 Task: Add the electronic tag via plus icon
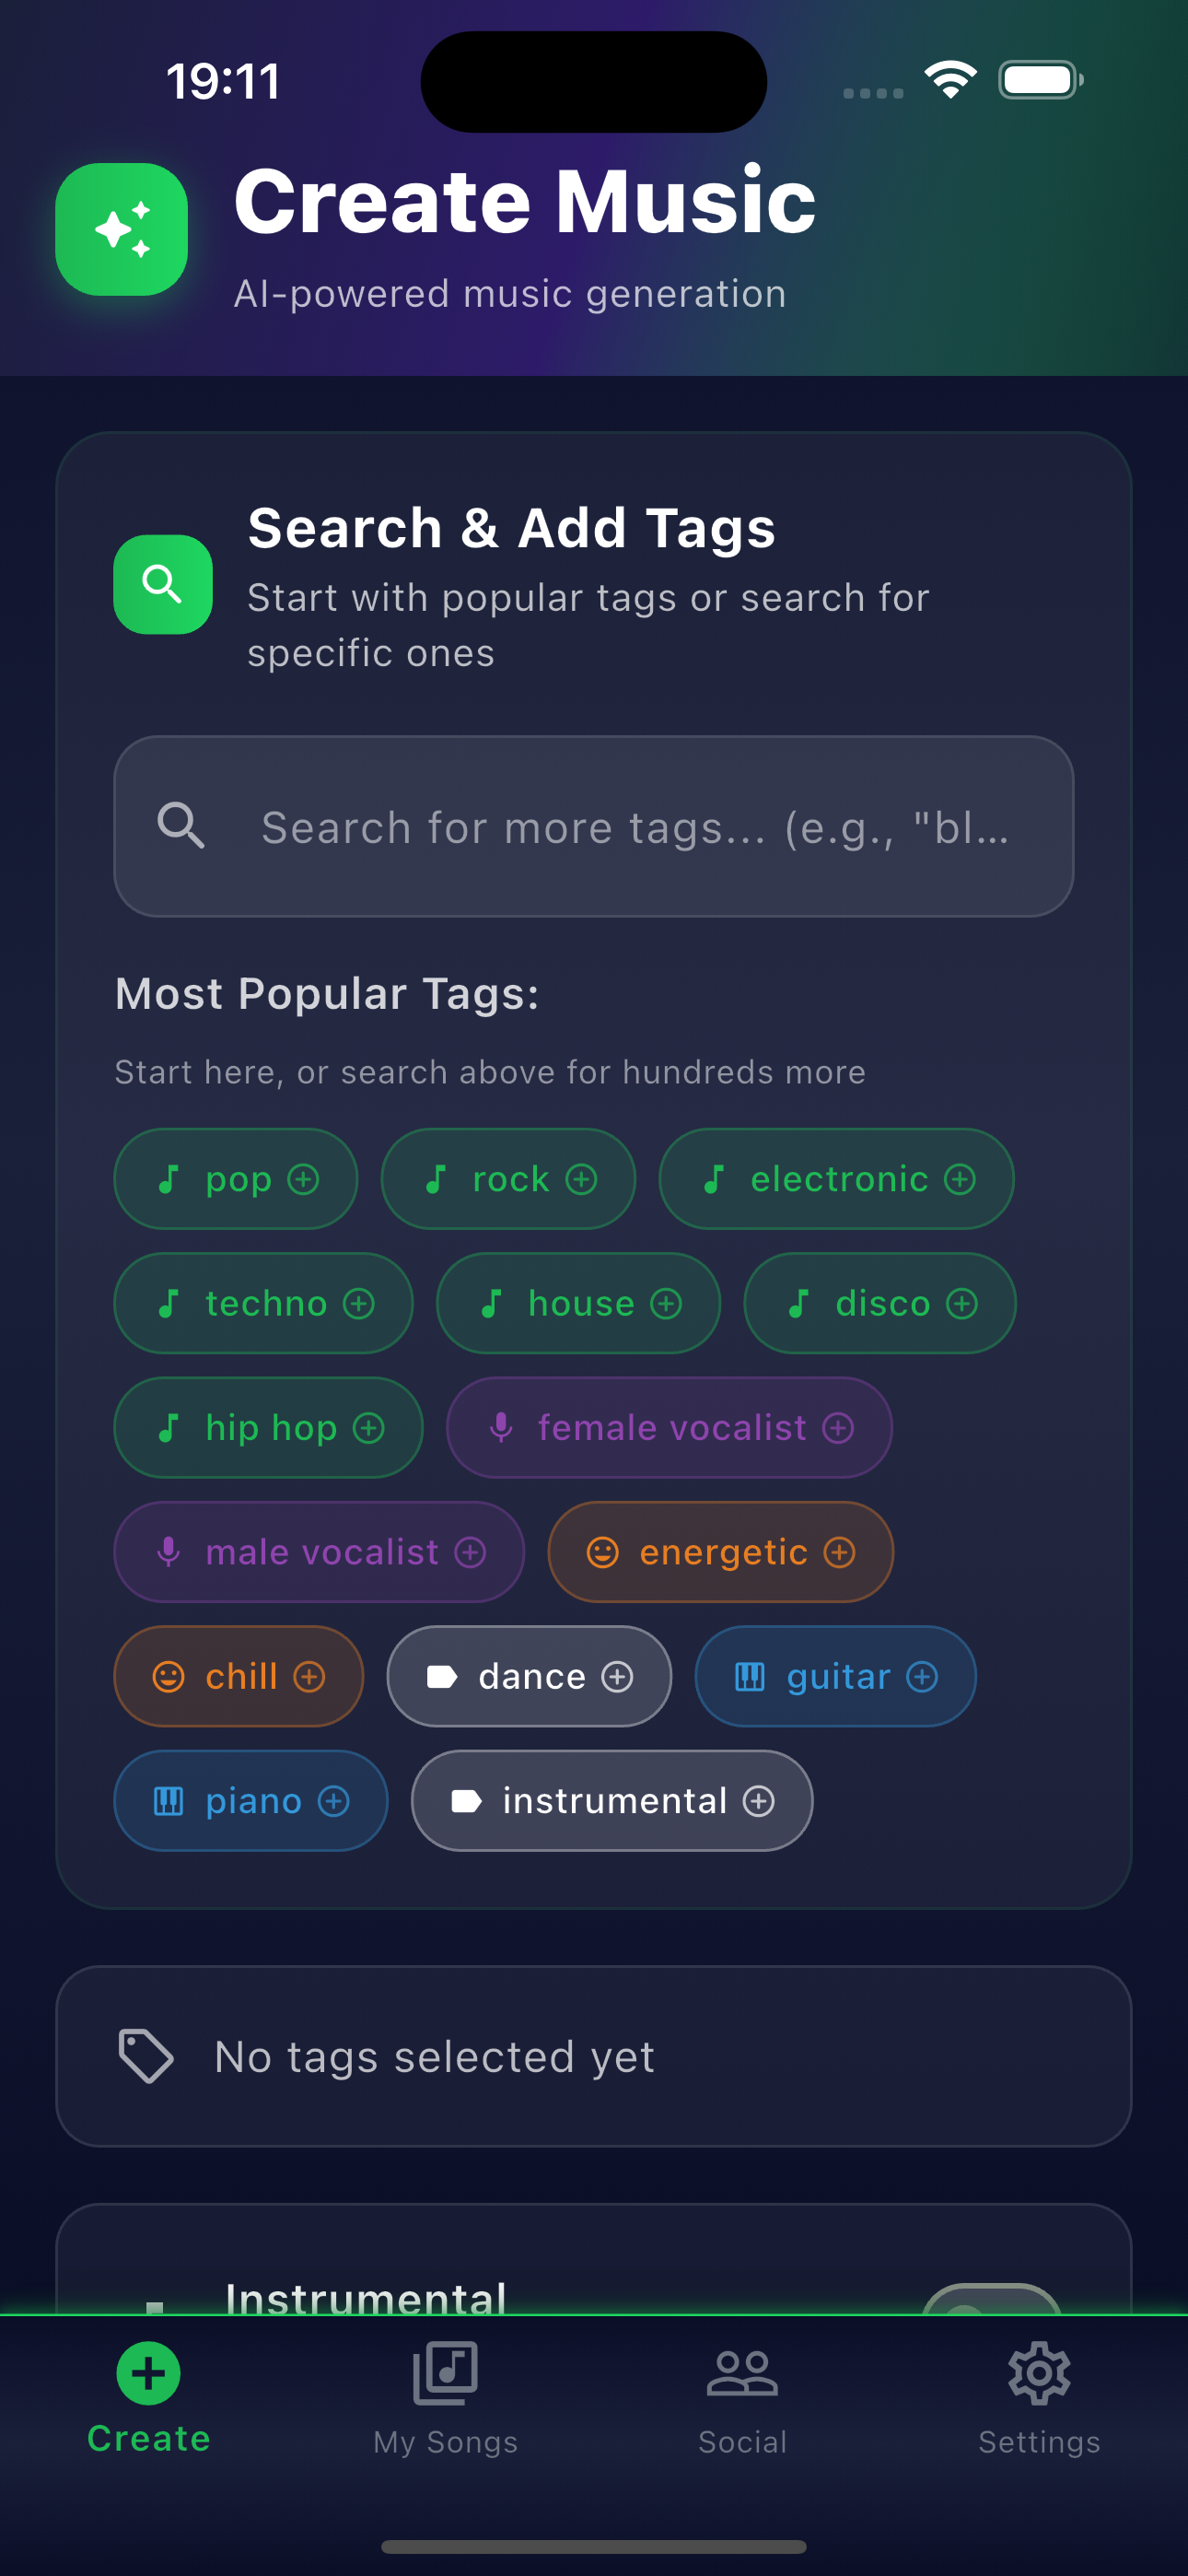tap(960, 1179)
